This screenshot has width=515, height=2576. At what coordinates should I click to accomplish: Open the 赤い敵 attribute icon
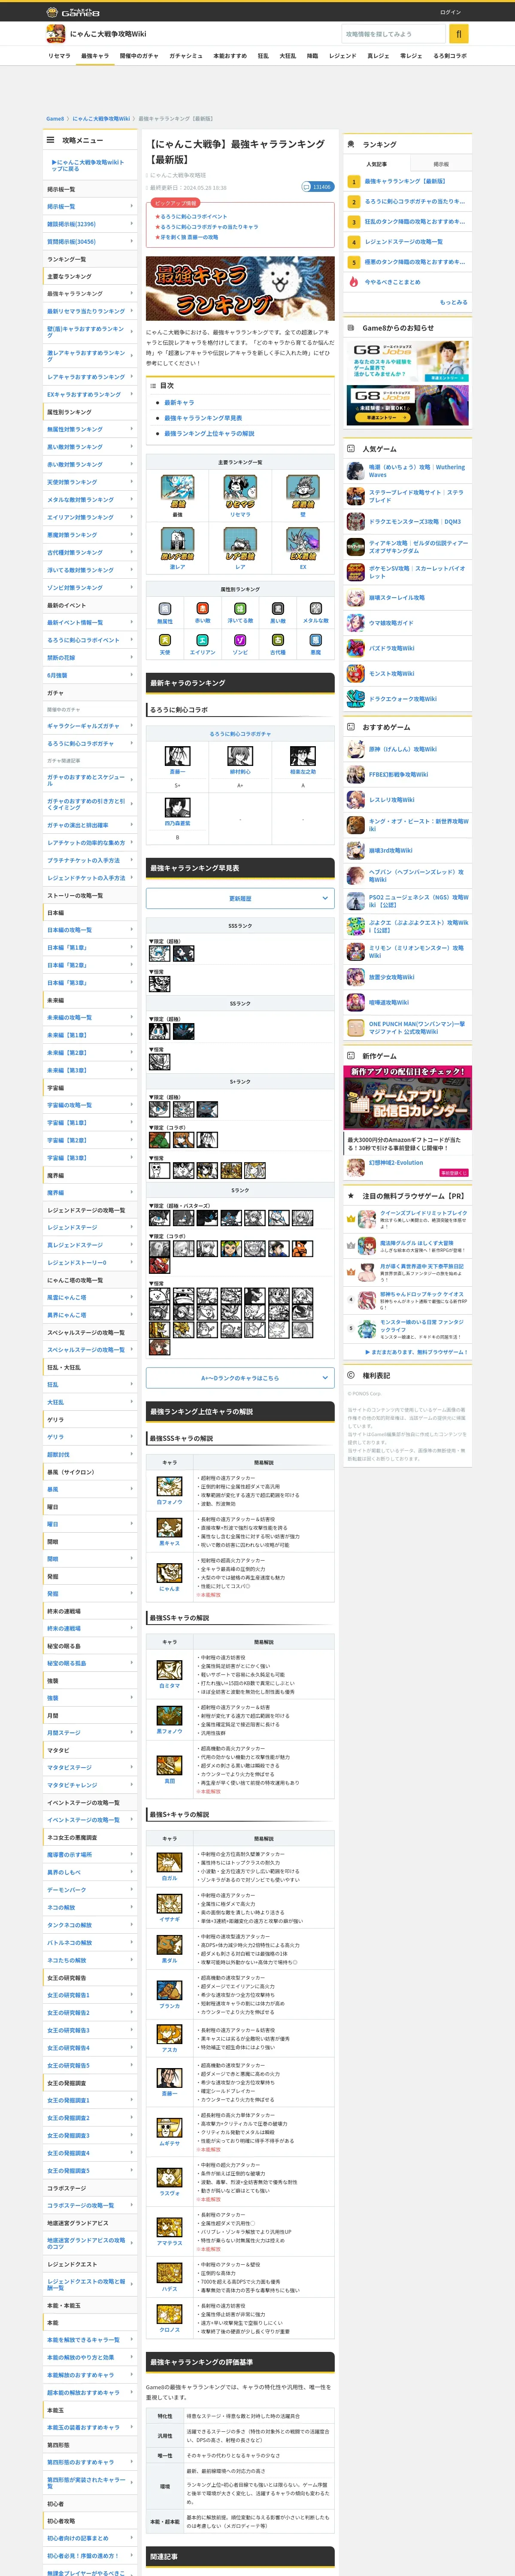tap(203, 608)
